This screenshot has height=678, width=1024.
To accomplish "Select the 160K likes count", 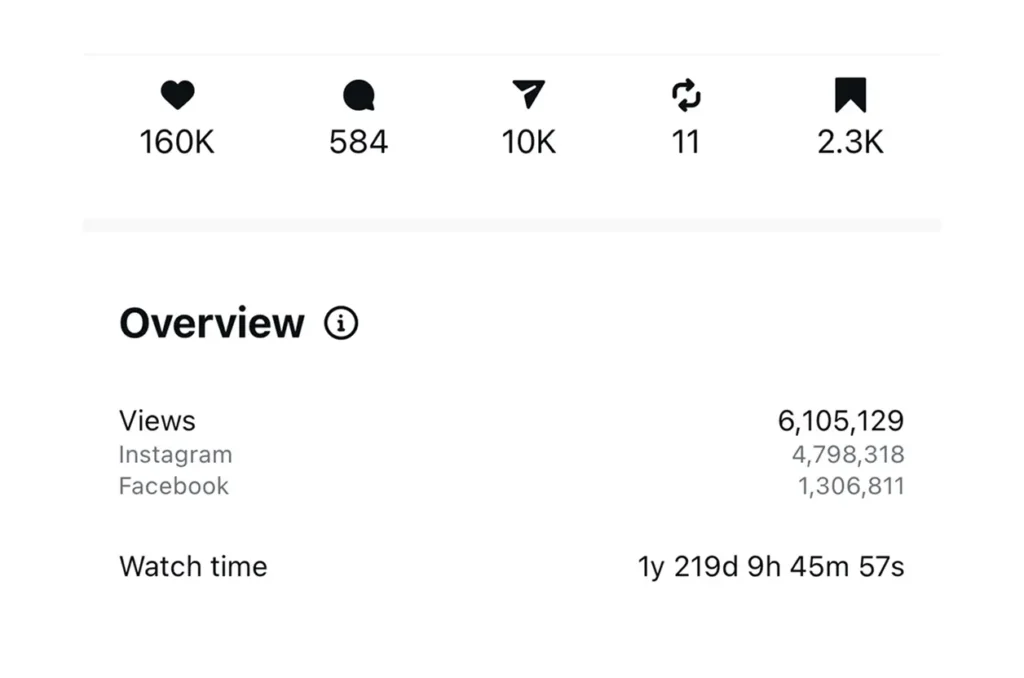I will pos(177,142).
